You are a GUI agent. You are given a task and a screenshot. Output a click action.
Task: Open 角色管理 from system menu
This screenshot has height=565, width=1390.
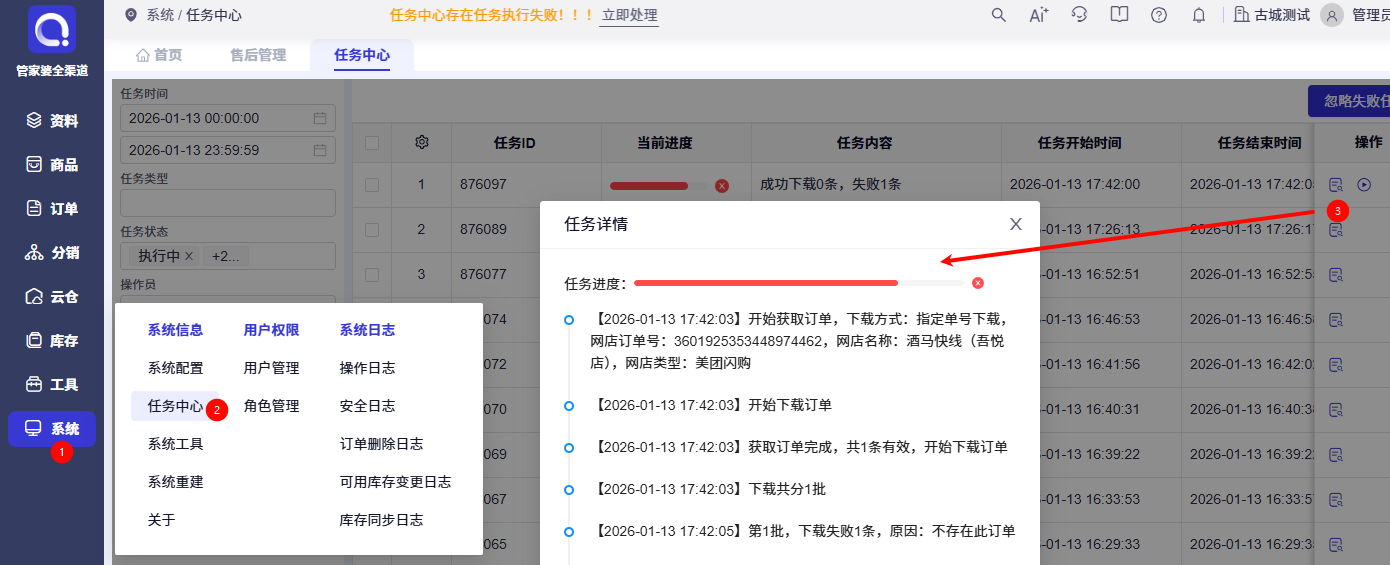pyautogui.click(x=272, y=406)
